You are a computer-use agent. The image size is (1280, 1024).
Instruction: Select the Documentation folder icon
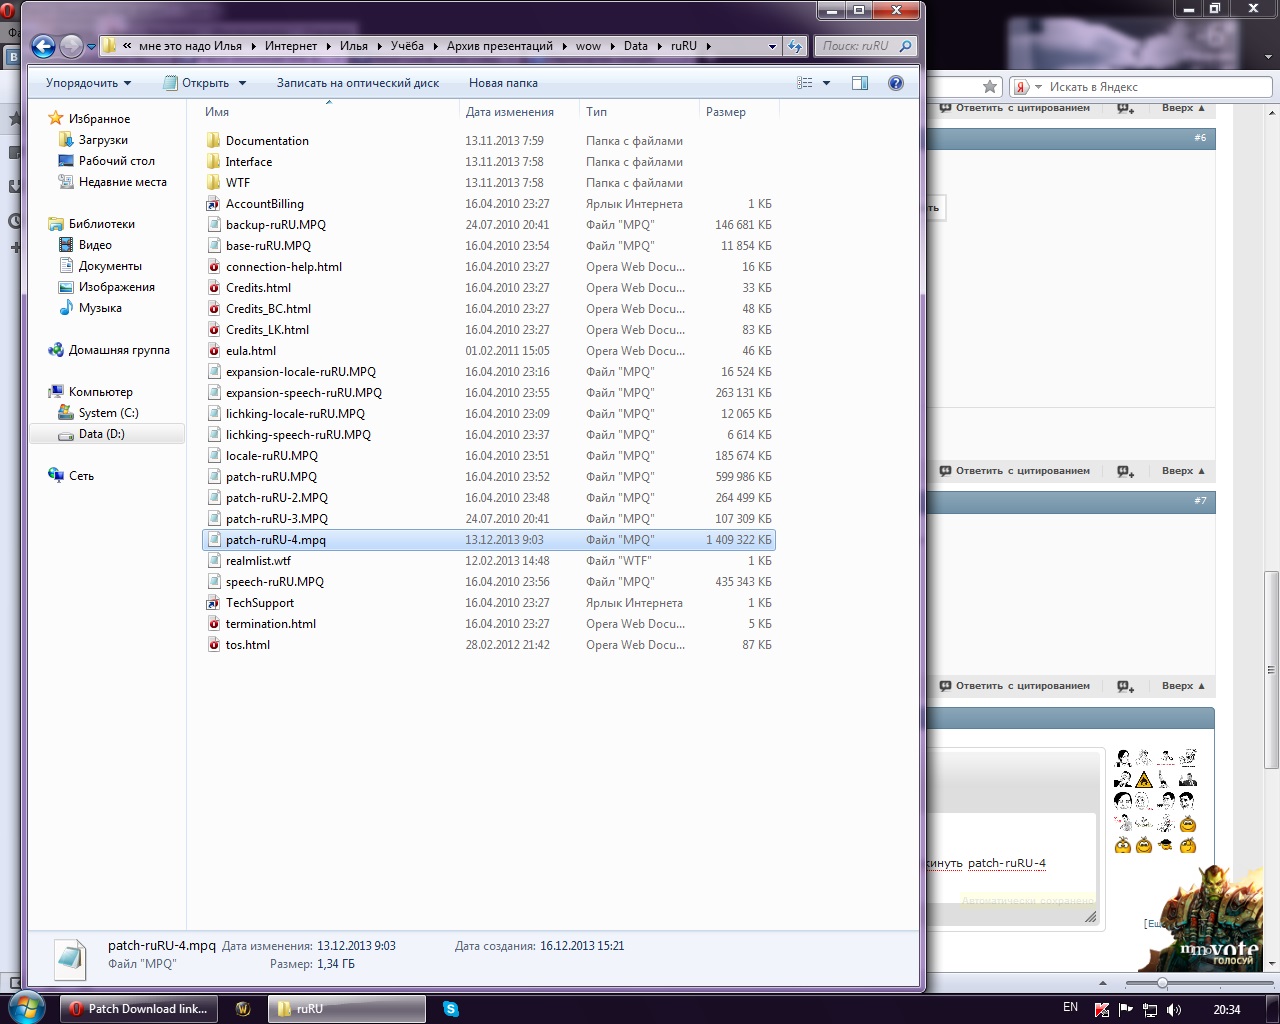[x=213, y=140]
